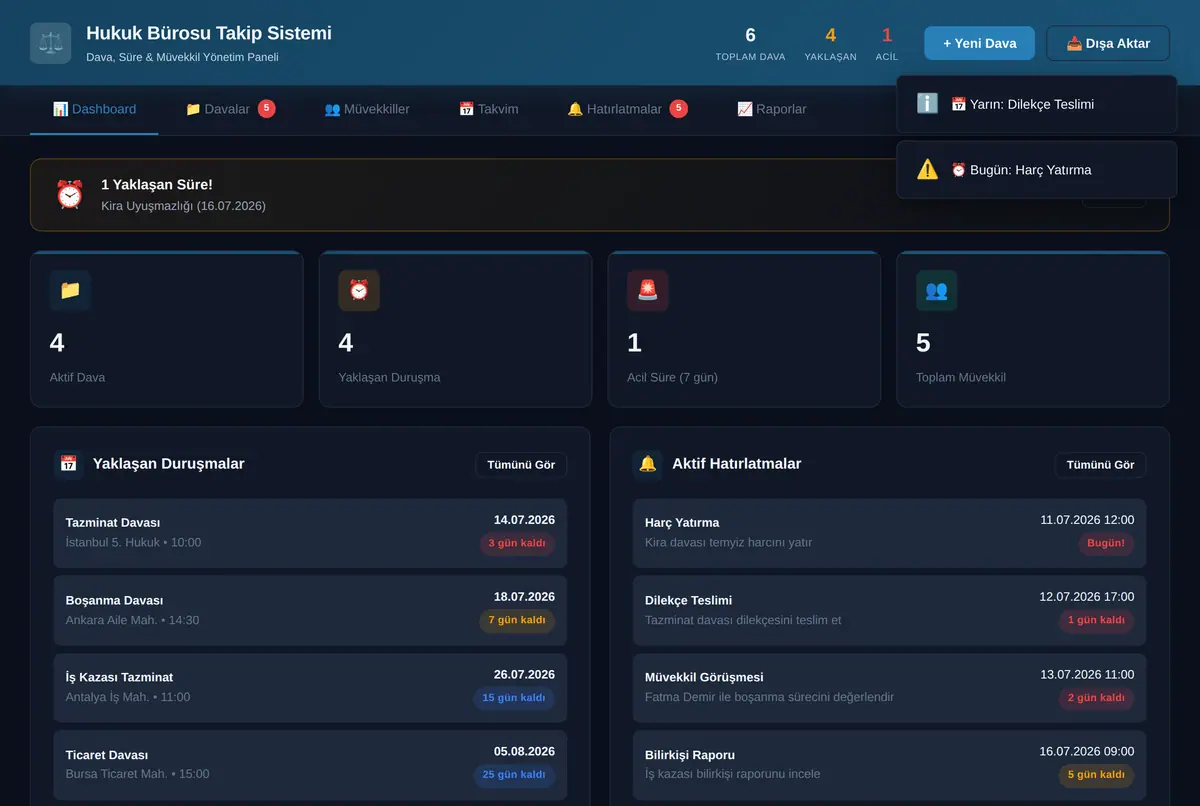Screen dimensions: 1200x806
Task: Click the Kira Uyuşmazlığı (16.07.2026) alert text
Action: pyautogui.click(x=184, y=206)
